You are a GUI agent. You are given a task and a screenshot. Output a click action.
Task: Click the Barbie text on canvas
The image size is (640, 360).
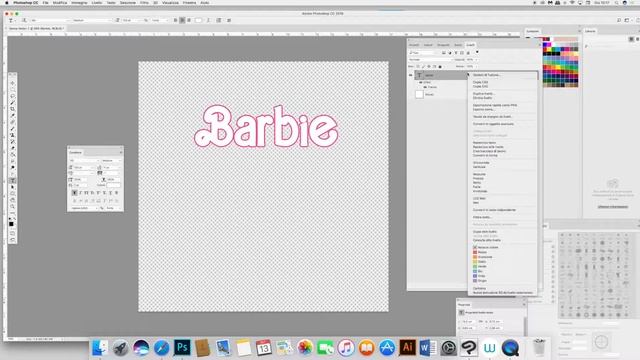click(x=266, y=126)
